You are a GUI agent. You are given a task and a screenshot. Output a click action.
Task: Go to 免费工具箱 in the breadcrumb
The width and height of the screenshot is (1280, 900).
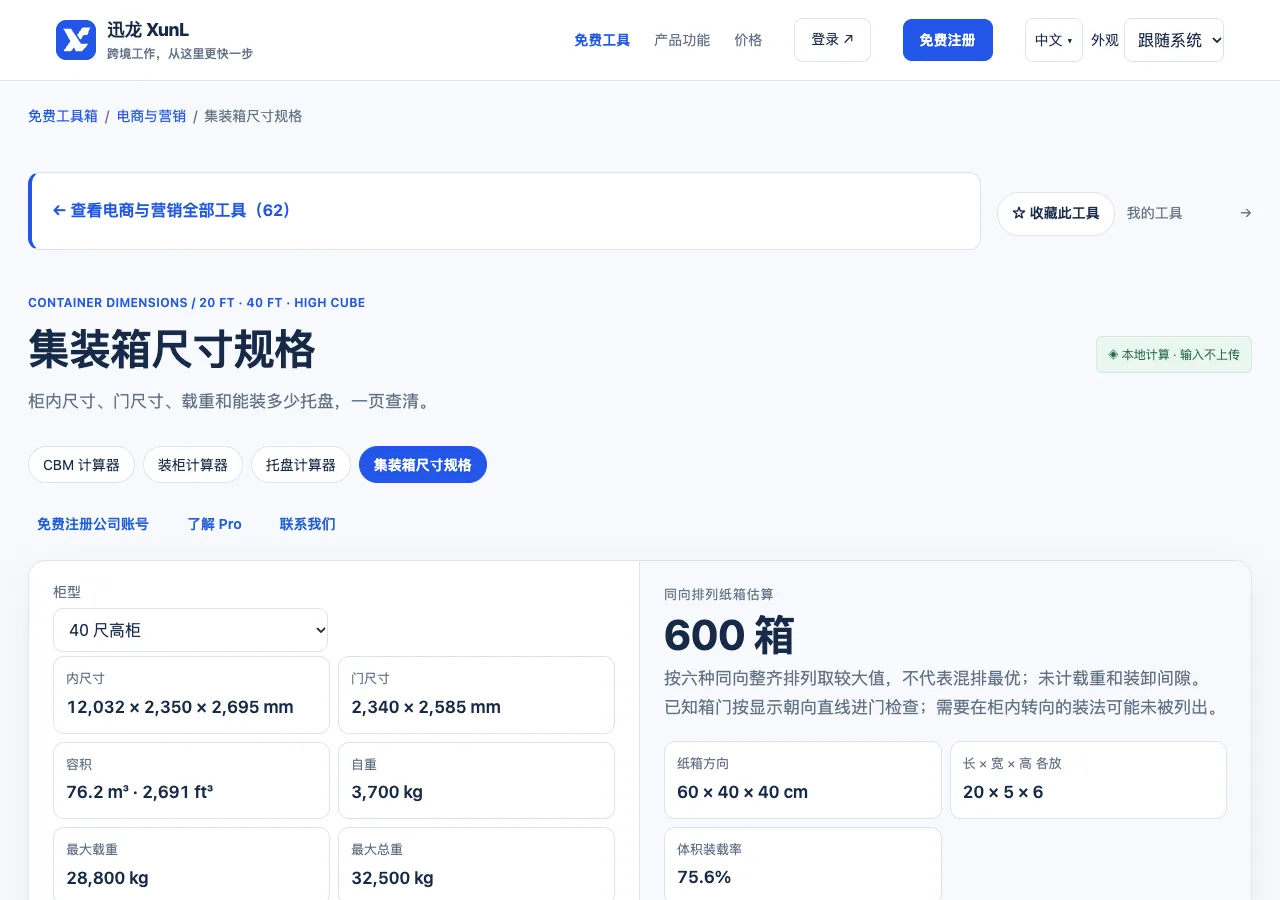point(63,116)
